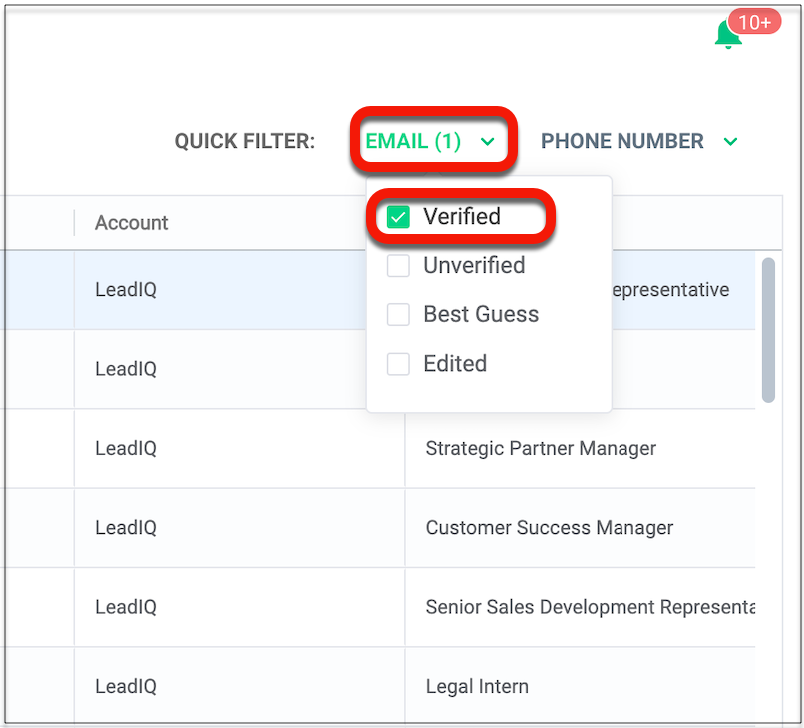Enable the Unverified email checkbox
This screenshot has height=728, width=804.
coord(399,266)
